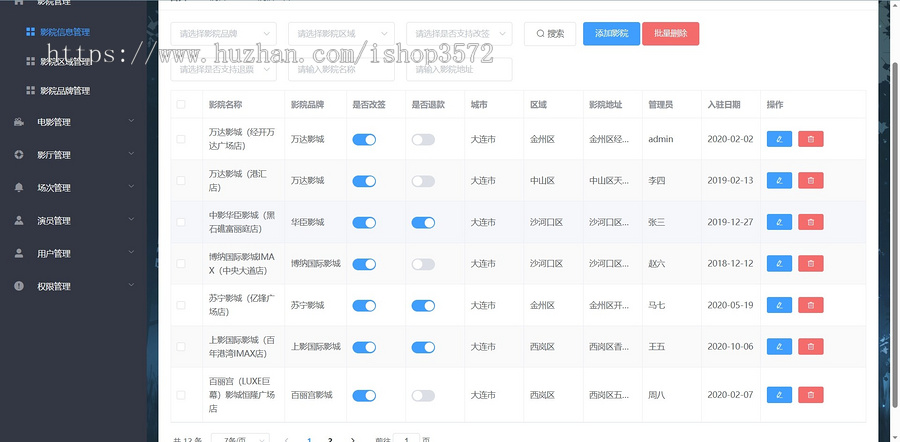
Task: Toggle 是否退款 for 万达影城（经开万达广场店）
Action: coord(423,139)
